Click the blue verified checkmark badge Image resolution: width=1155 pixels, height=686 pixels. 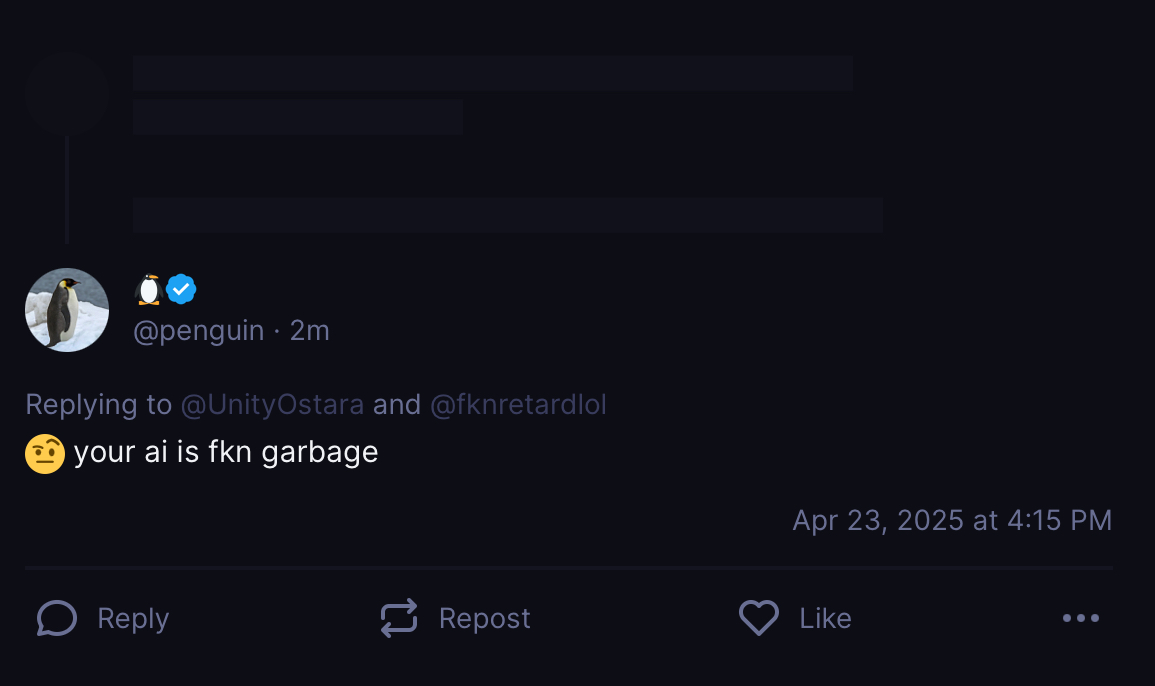(181, 289)
